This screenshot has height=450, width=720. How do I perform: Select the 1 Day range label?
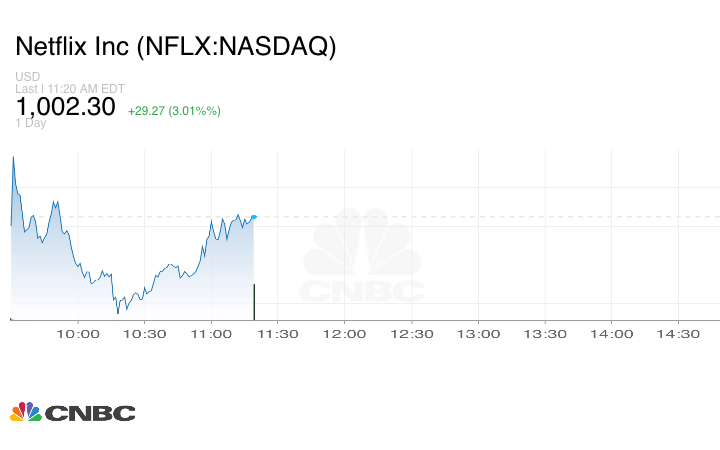(30, 123)
